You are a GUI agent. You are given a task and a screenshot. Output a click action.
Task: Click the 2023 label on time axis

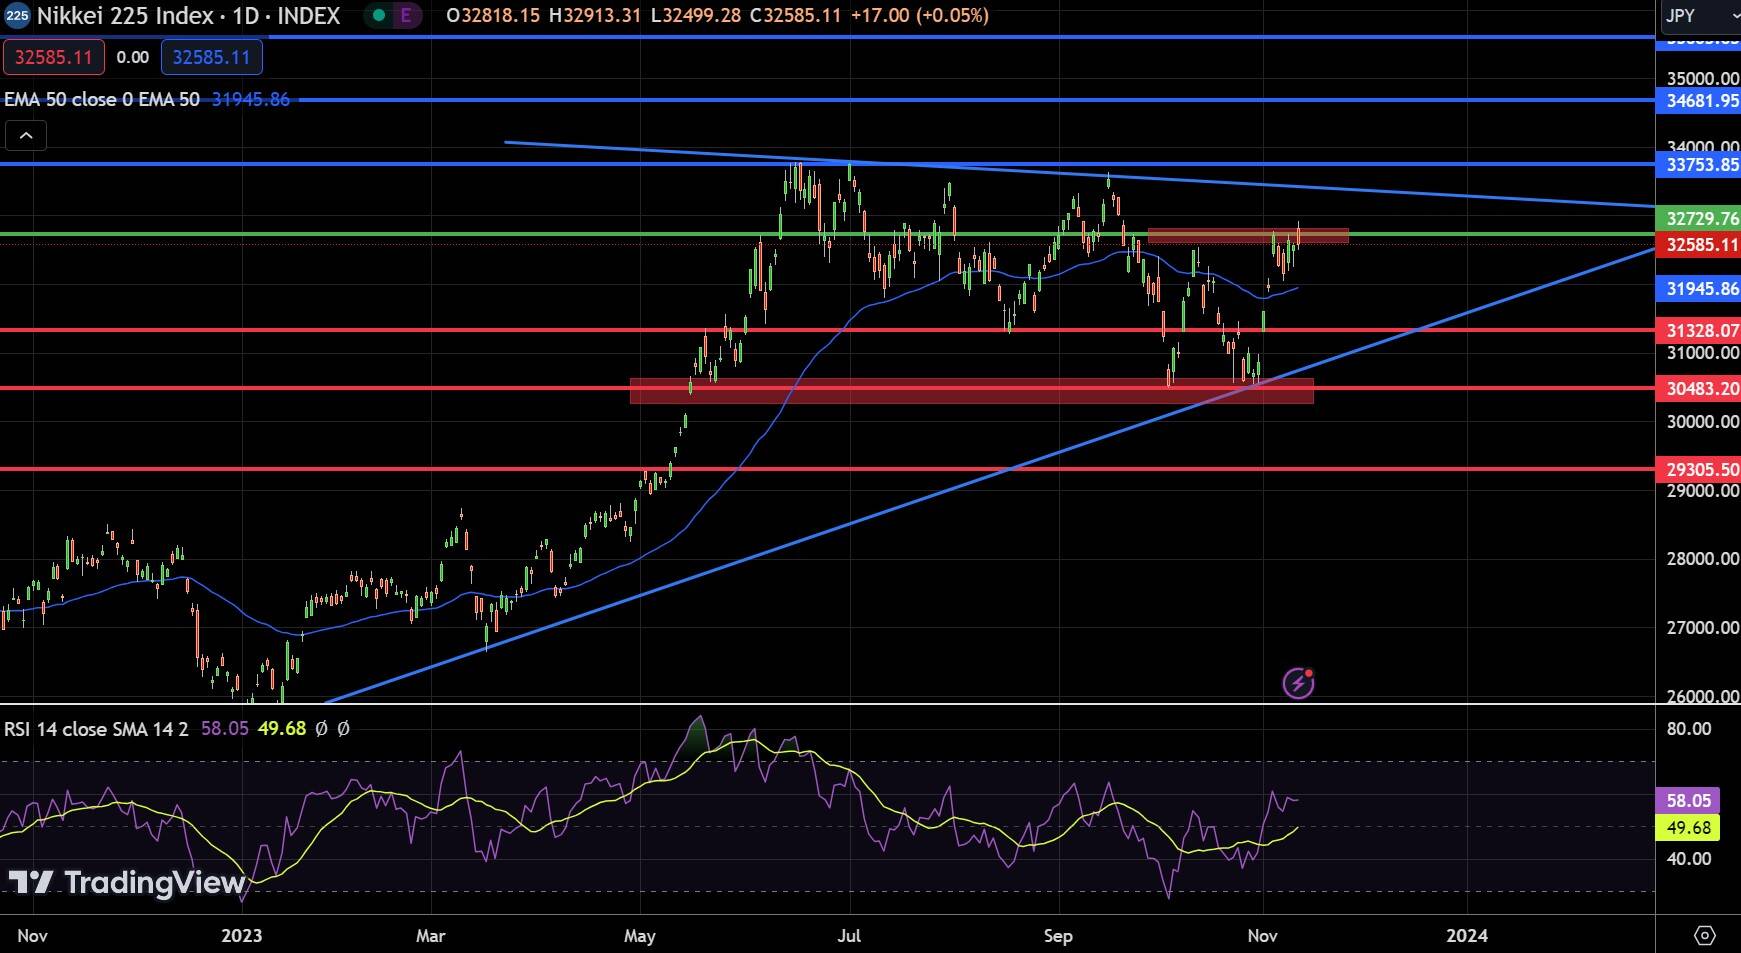242,936
